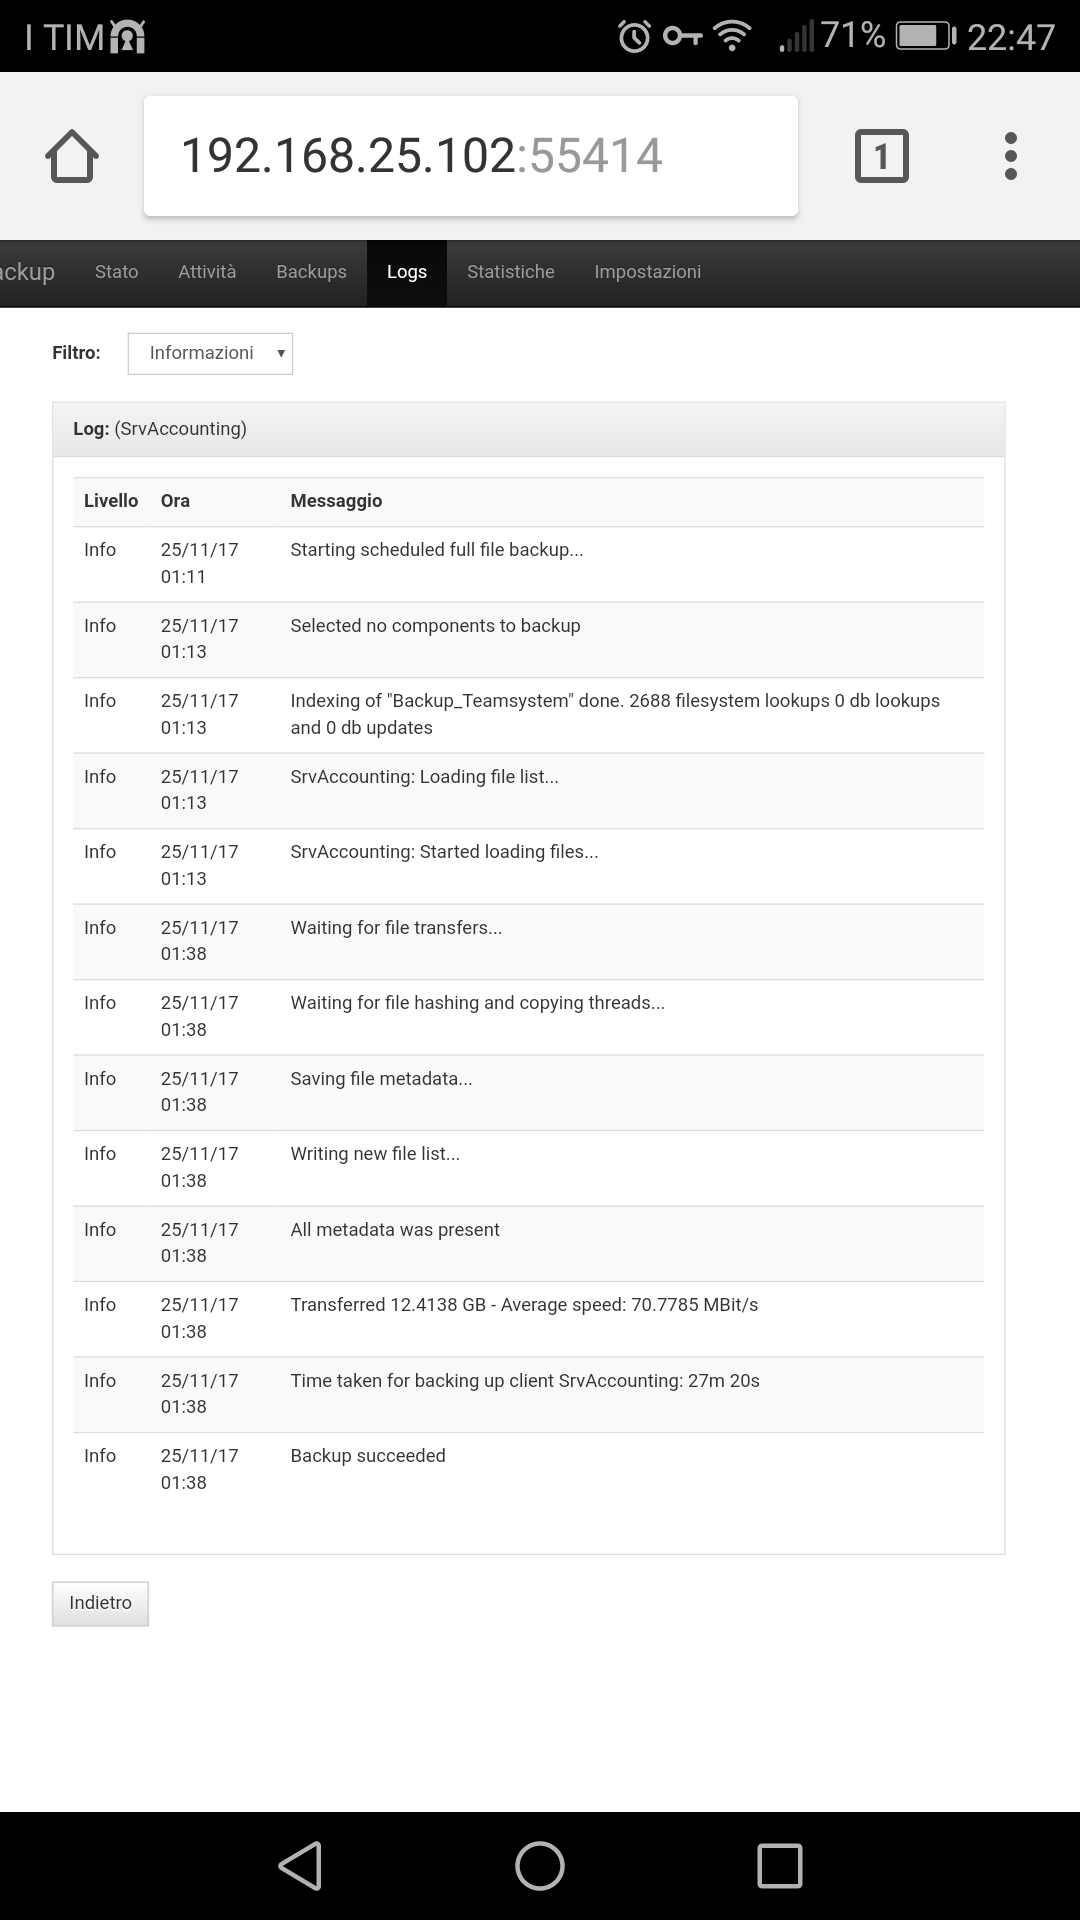The height and width of the screenshot is (1920, 1080).
Task: Tap the battery icon in status bar
Action: [x=926, y=37]
